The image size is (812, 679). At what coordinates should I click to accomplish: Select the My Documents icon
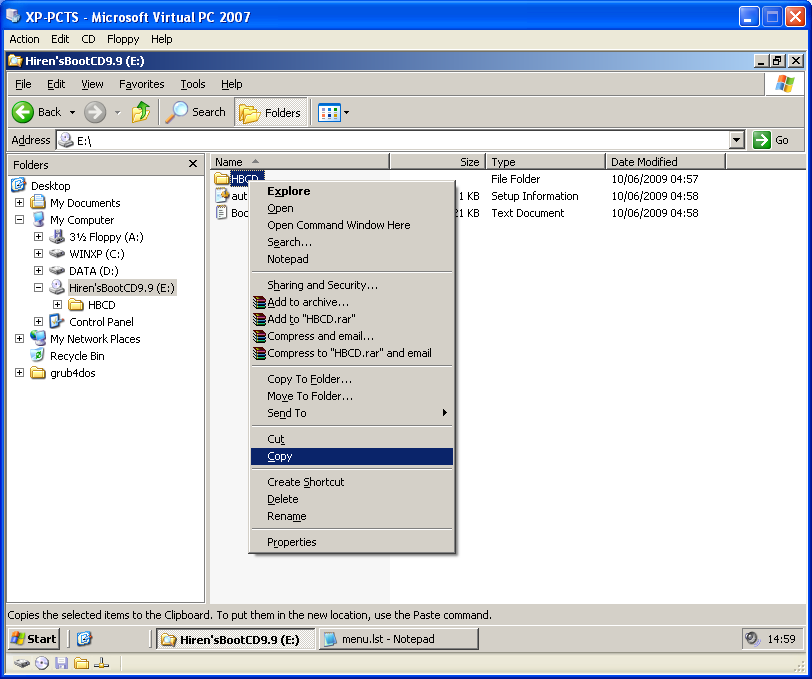38,202
